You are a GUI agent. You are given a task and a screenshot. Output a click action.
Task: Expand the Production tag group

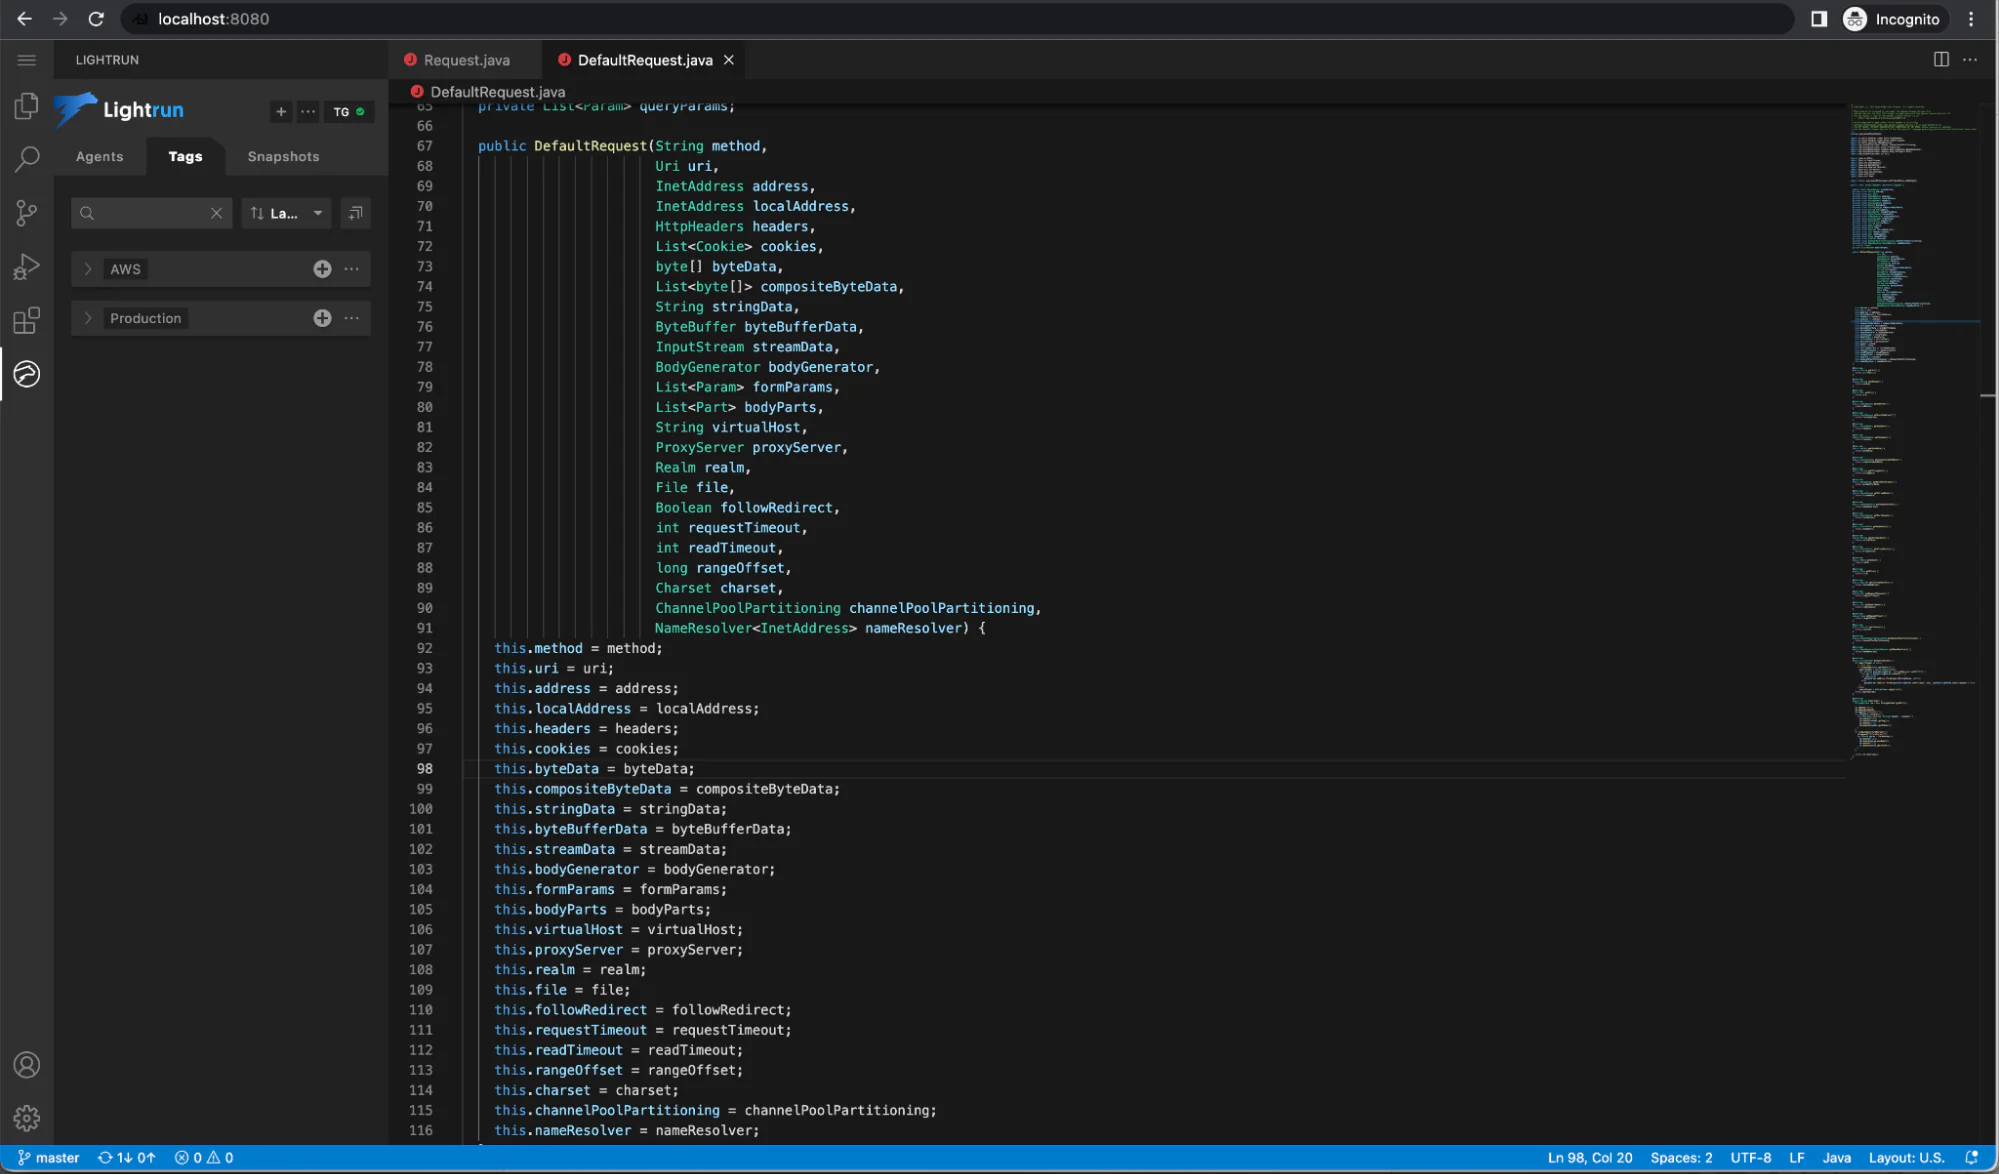[x=88, y=318]
